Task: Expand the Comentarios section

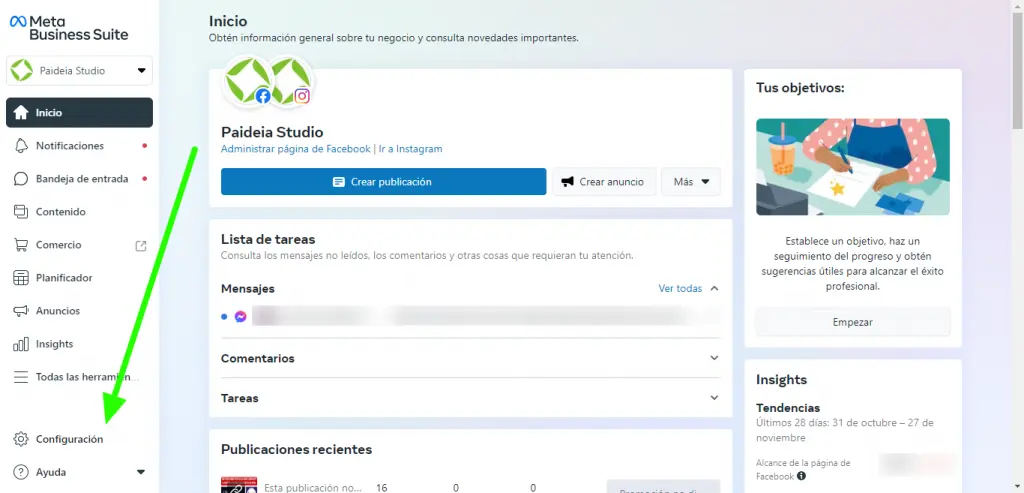Action: click(x=471, y=358)
